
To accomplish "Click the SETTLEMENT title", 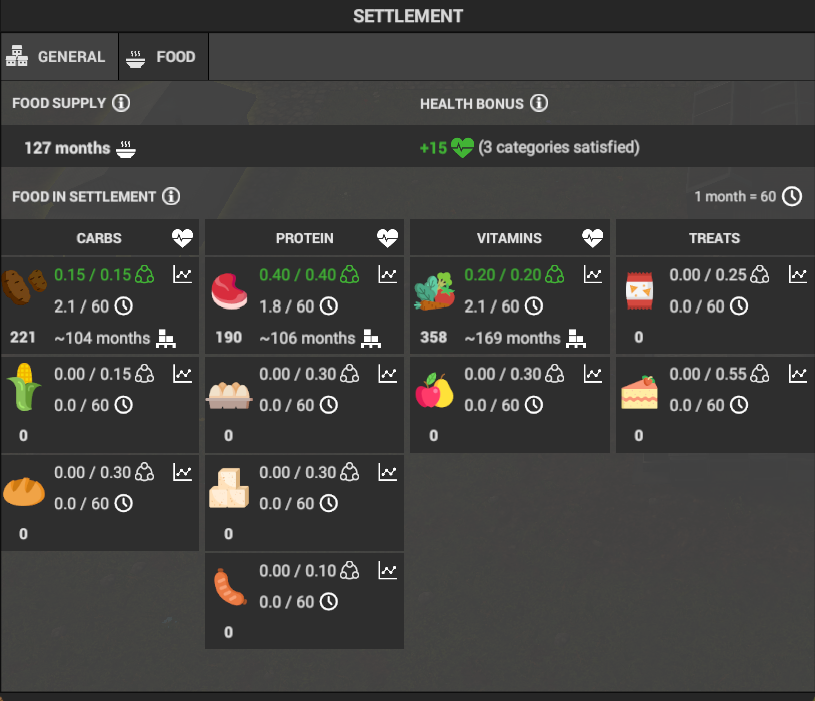I will (x=408, y=16).
